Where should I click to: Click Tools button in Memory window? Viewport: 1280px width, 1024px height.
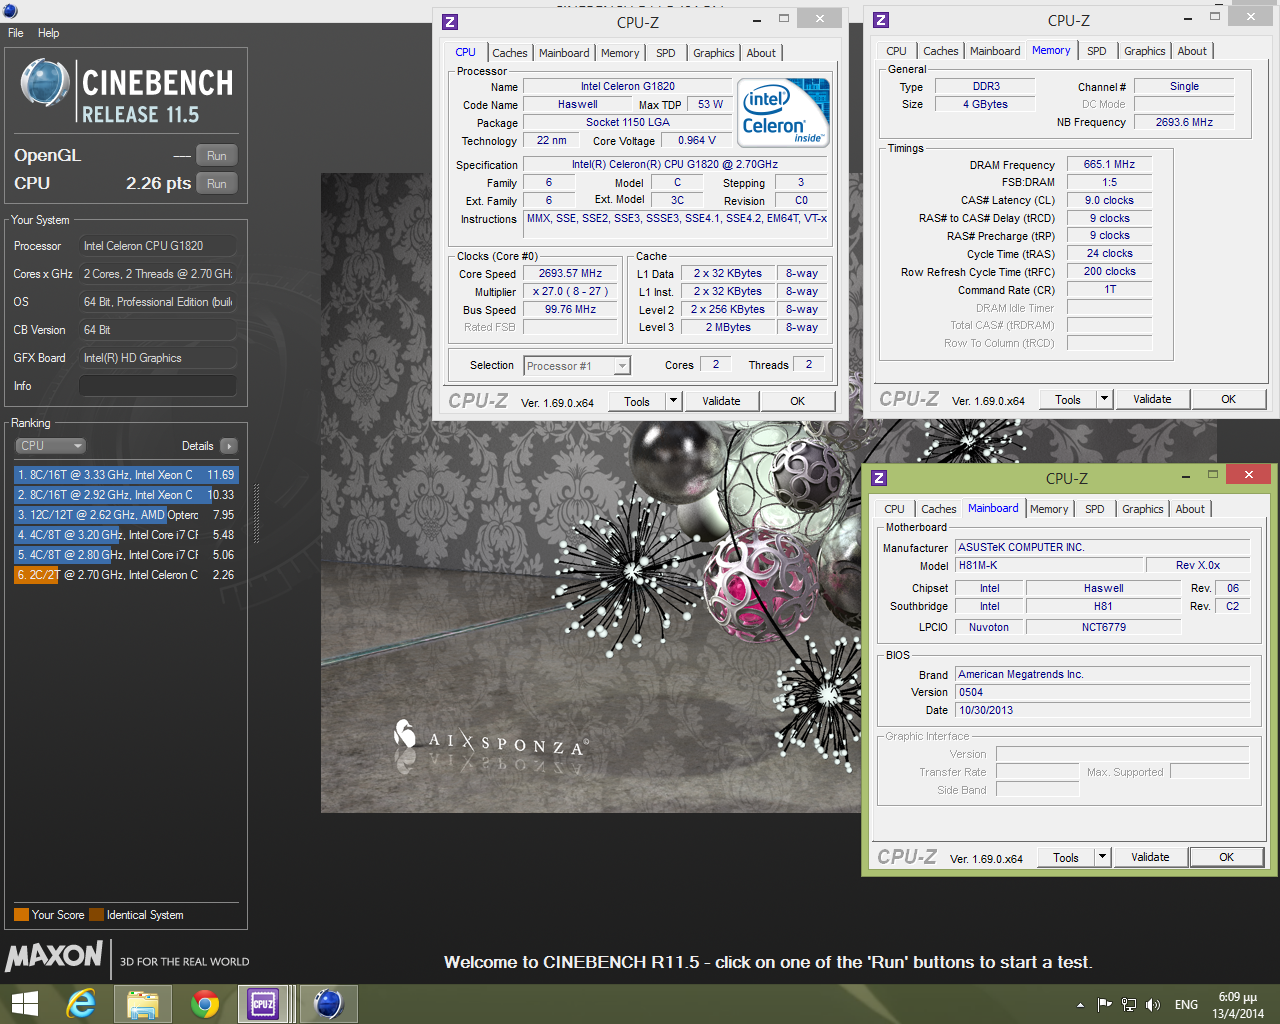1068,399
